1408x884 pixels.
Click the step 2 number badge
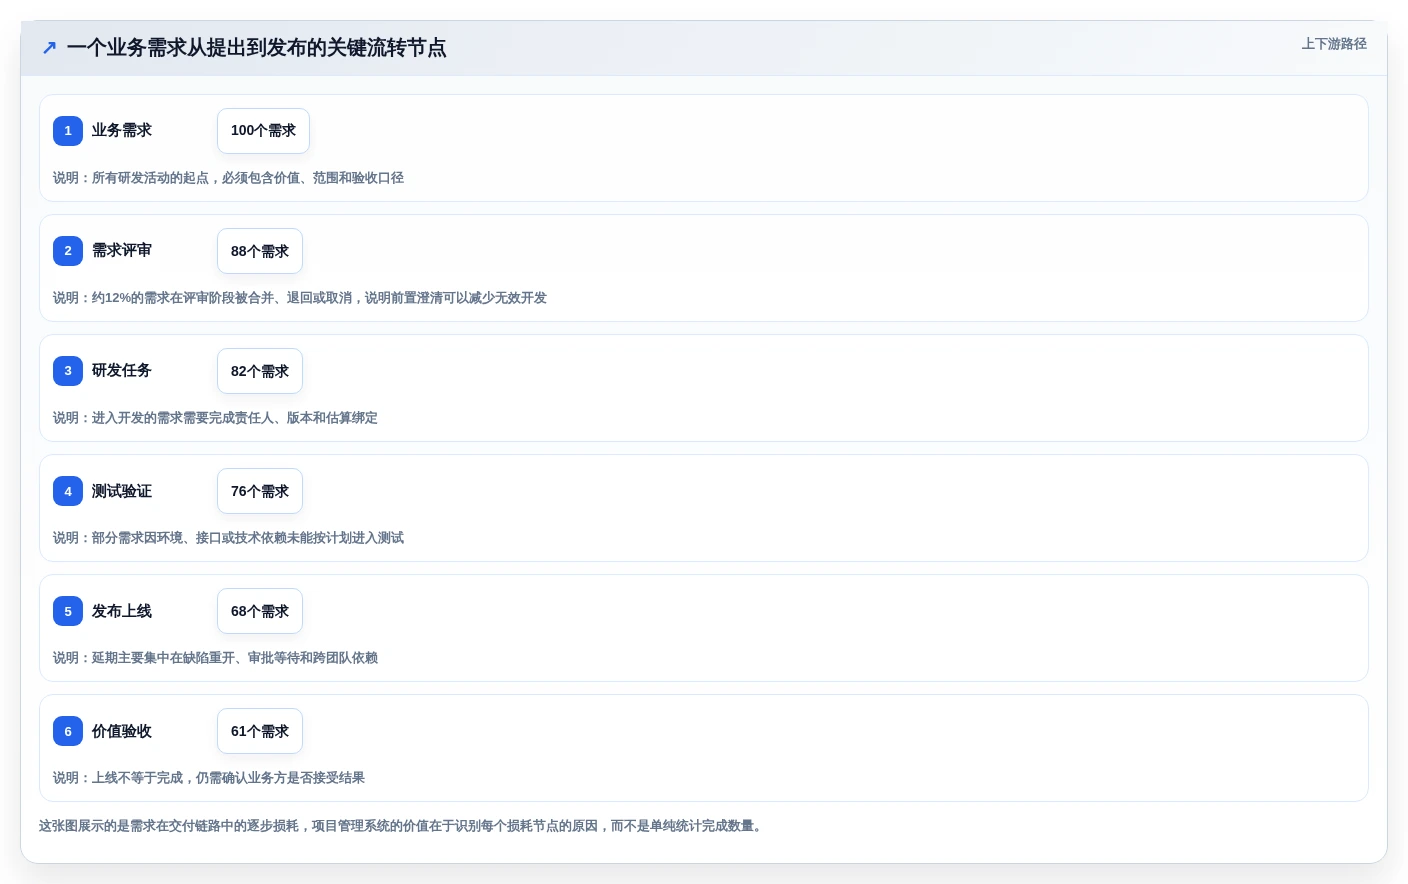click(68, 251)
